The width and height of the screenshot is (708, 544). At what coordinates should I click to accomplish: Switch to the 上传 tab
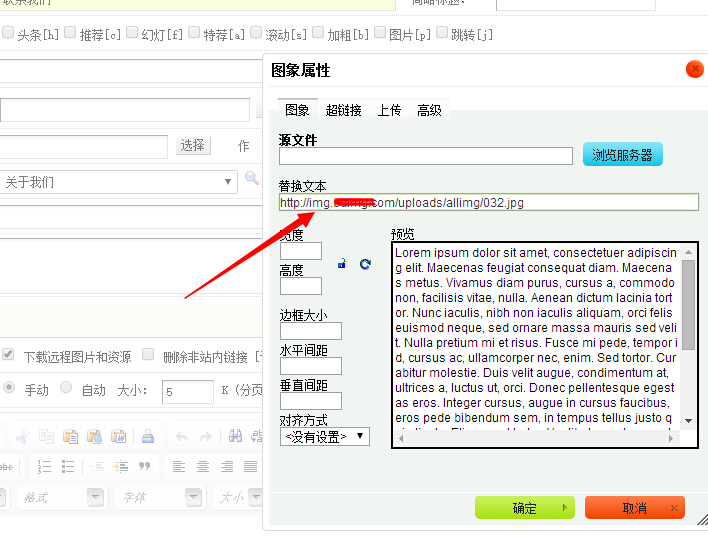coord(389,110)
